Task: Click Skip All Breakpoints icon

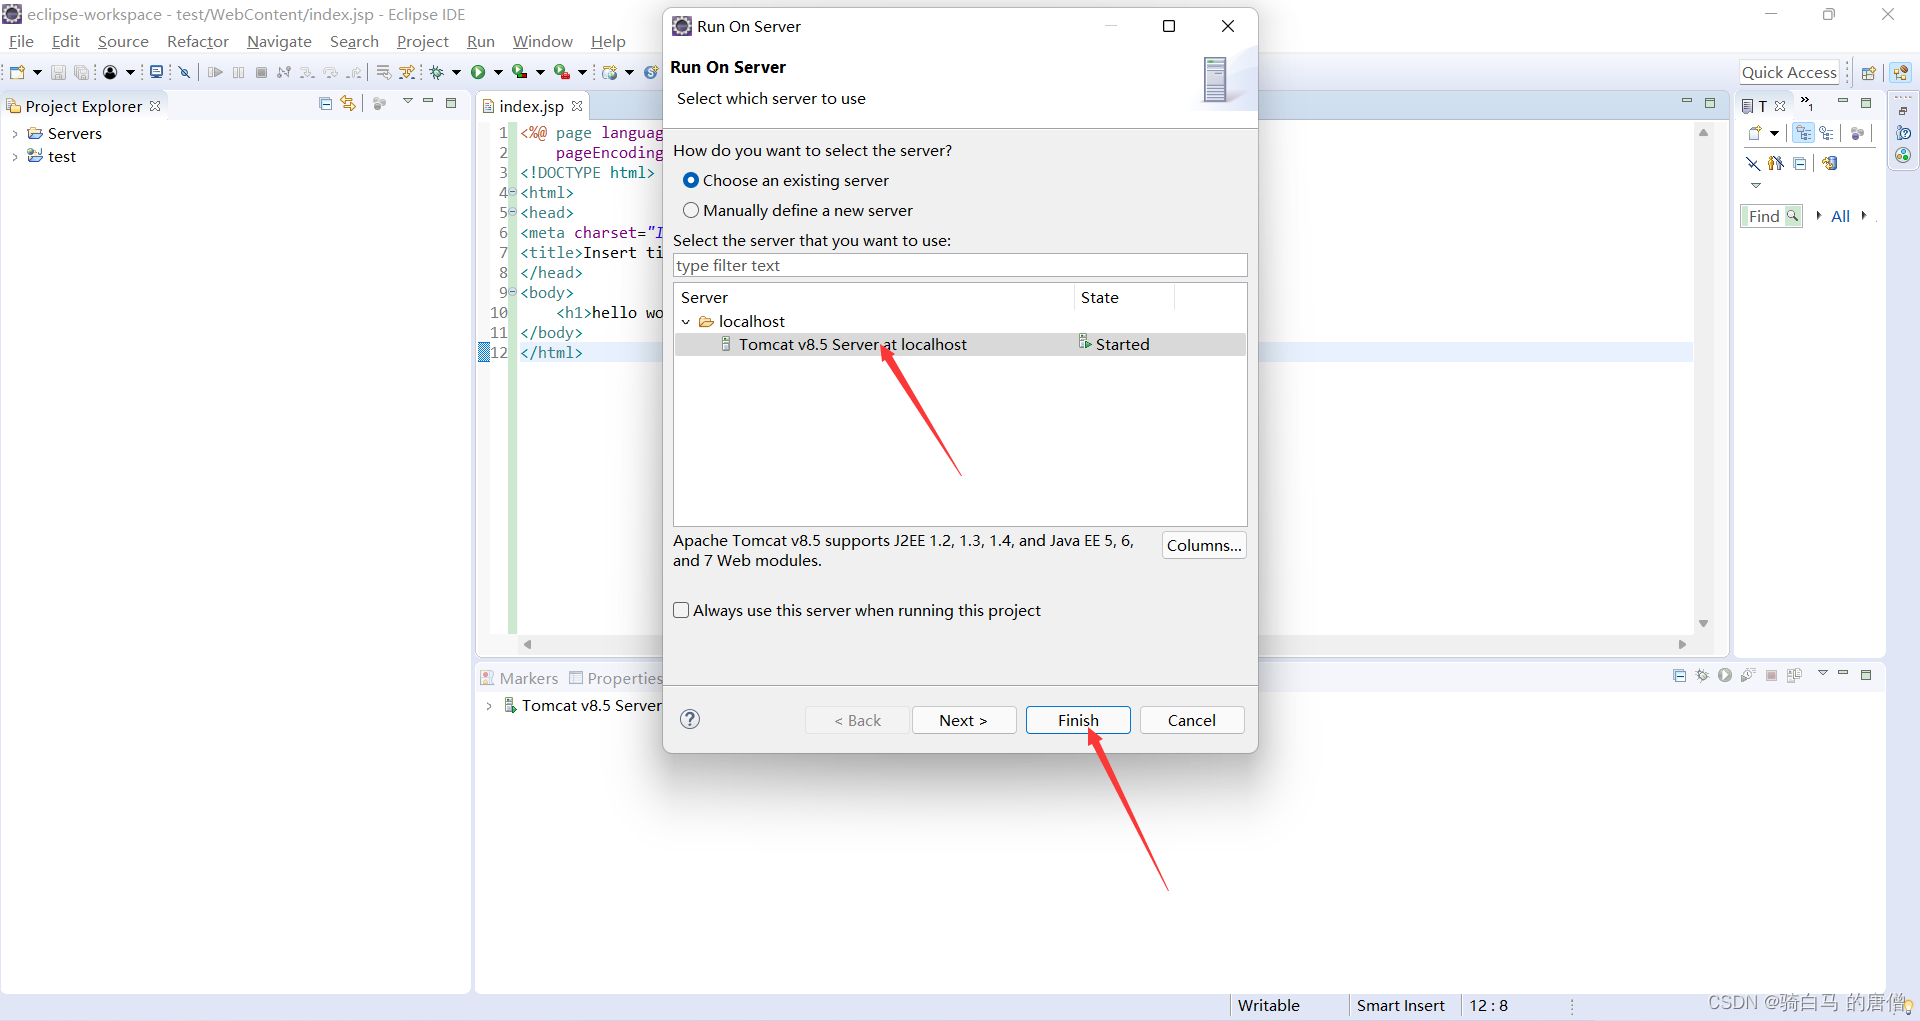Action: (x=185, y=72)
